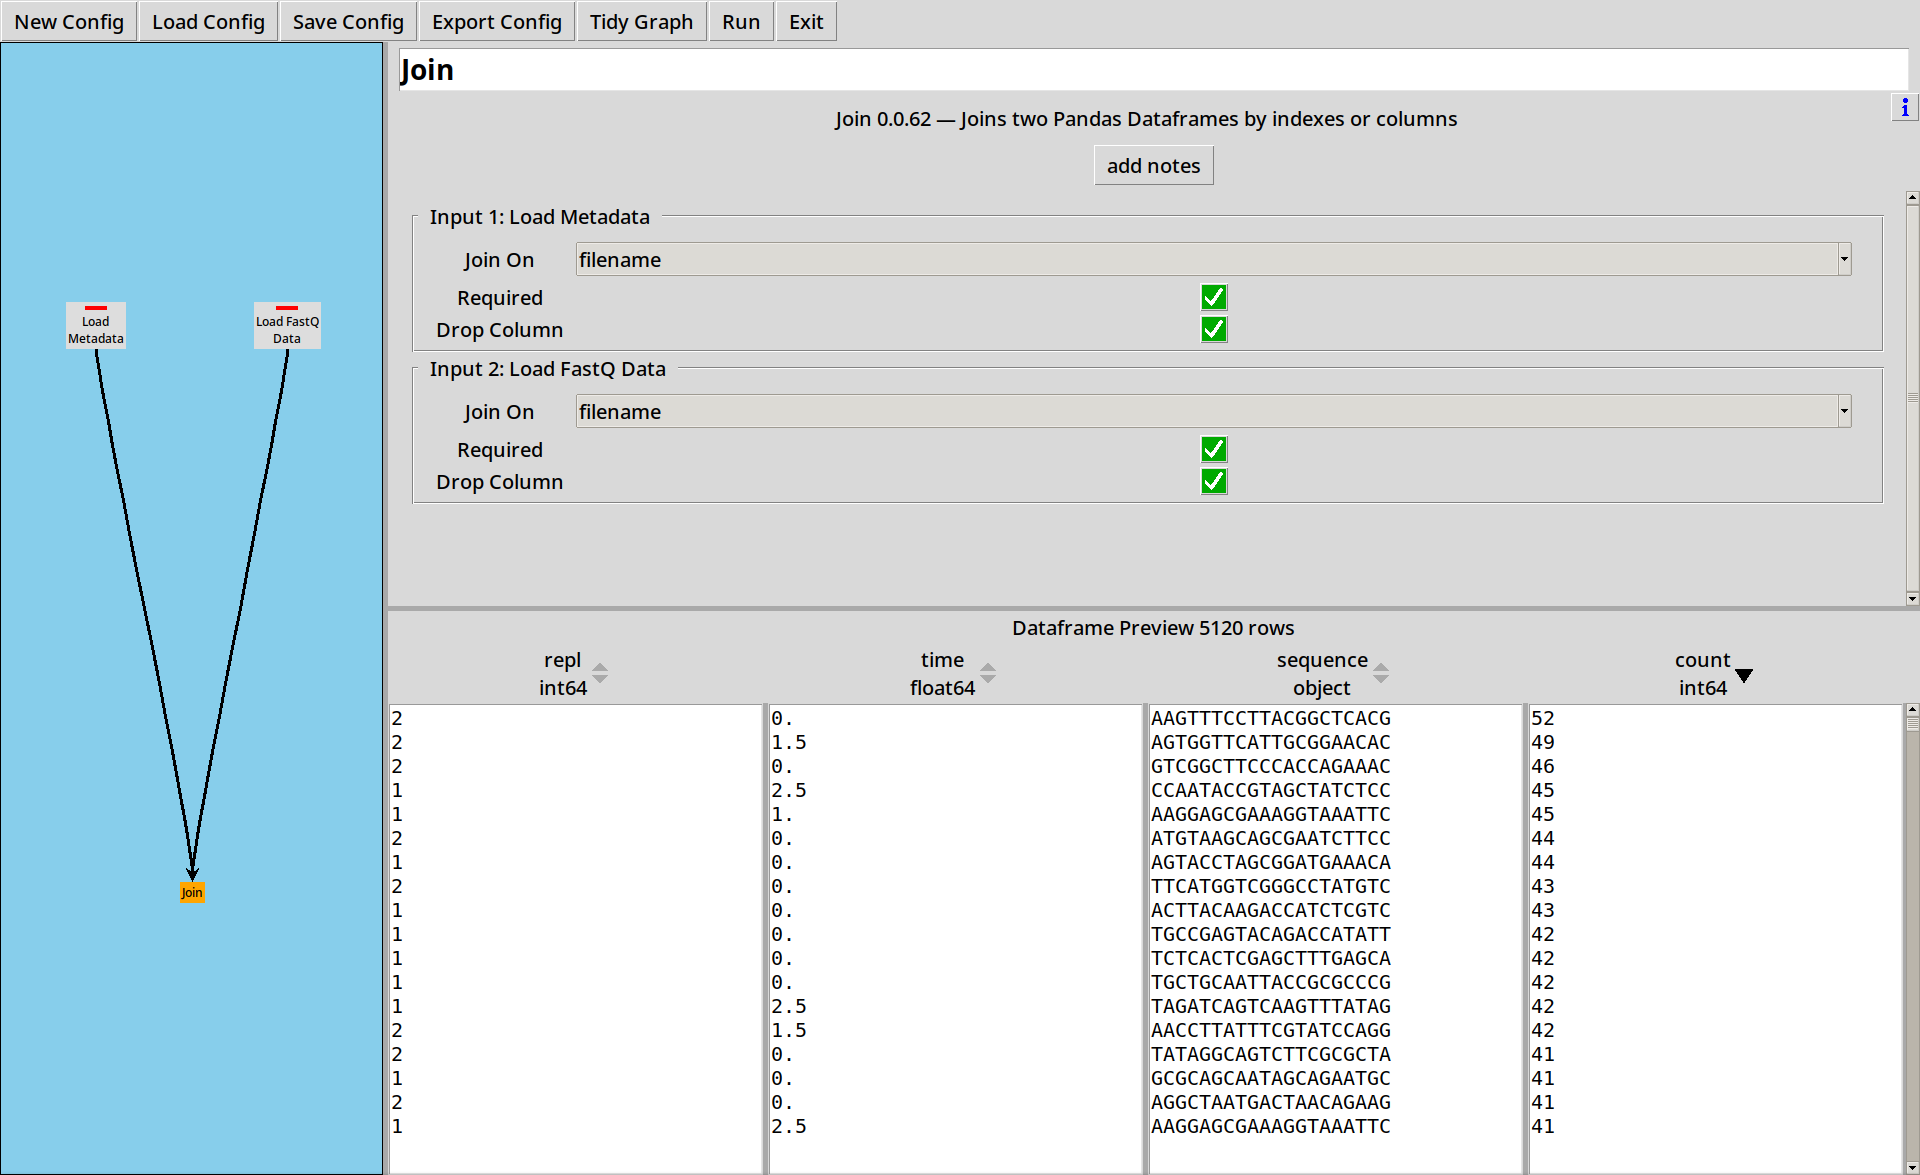
Task: Select sequence AGTACCTAGCGGATGAAACA
Action: 1270,862
